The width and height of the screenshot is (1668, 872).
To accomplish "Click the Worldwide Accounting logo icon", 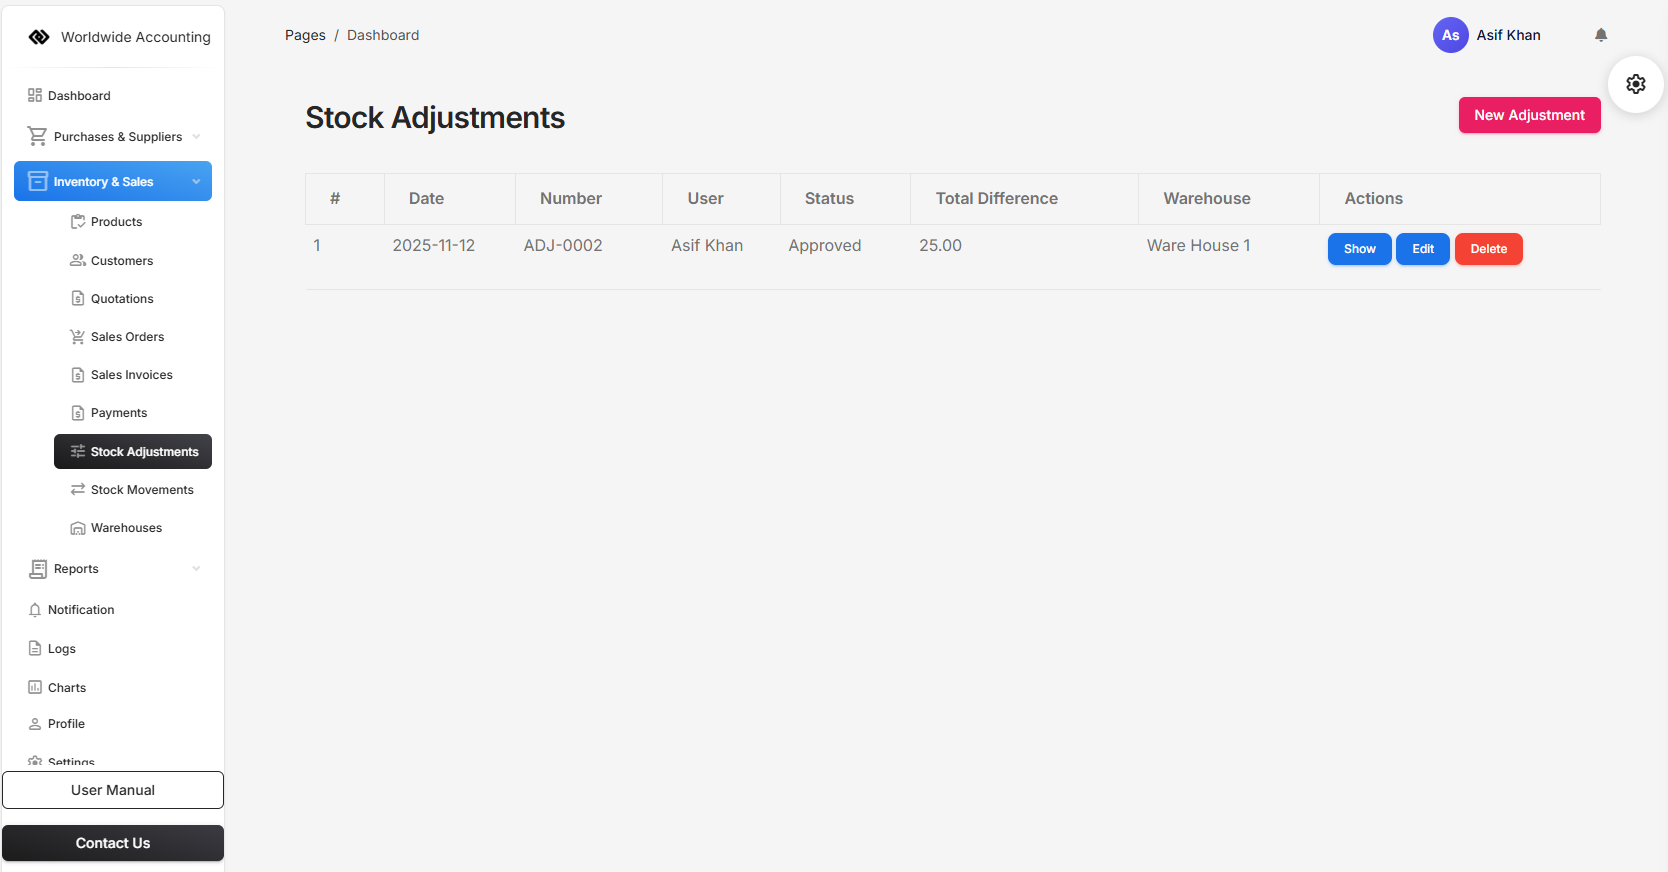I will [x=39, y=37].
